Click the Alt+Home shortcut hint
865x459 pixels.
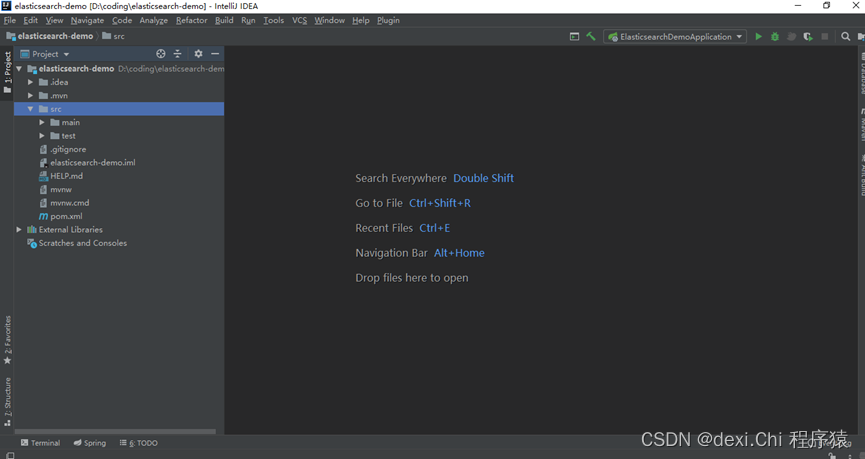459,253
